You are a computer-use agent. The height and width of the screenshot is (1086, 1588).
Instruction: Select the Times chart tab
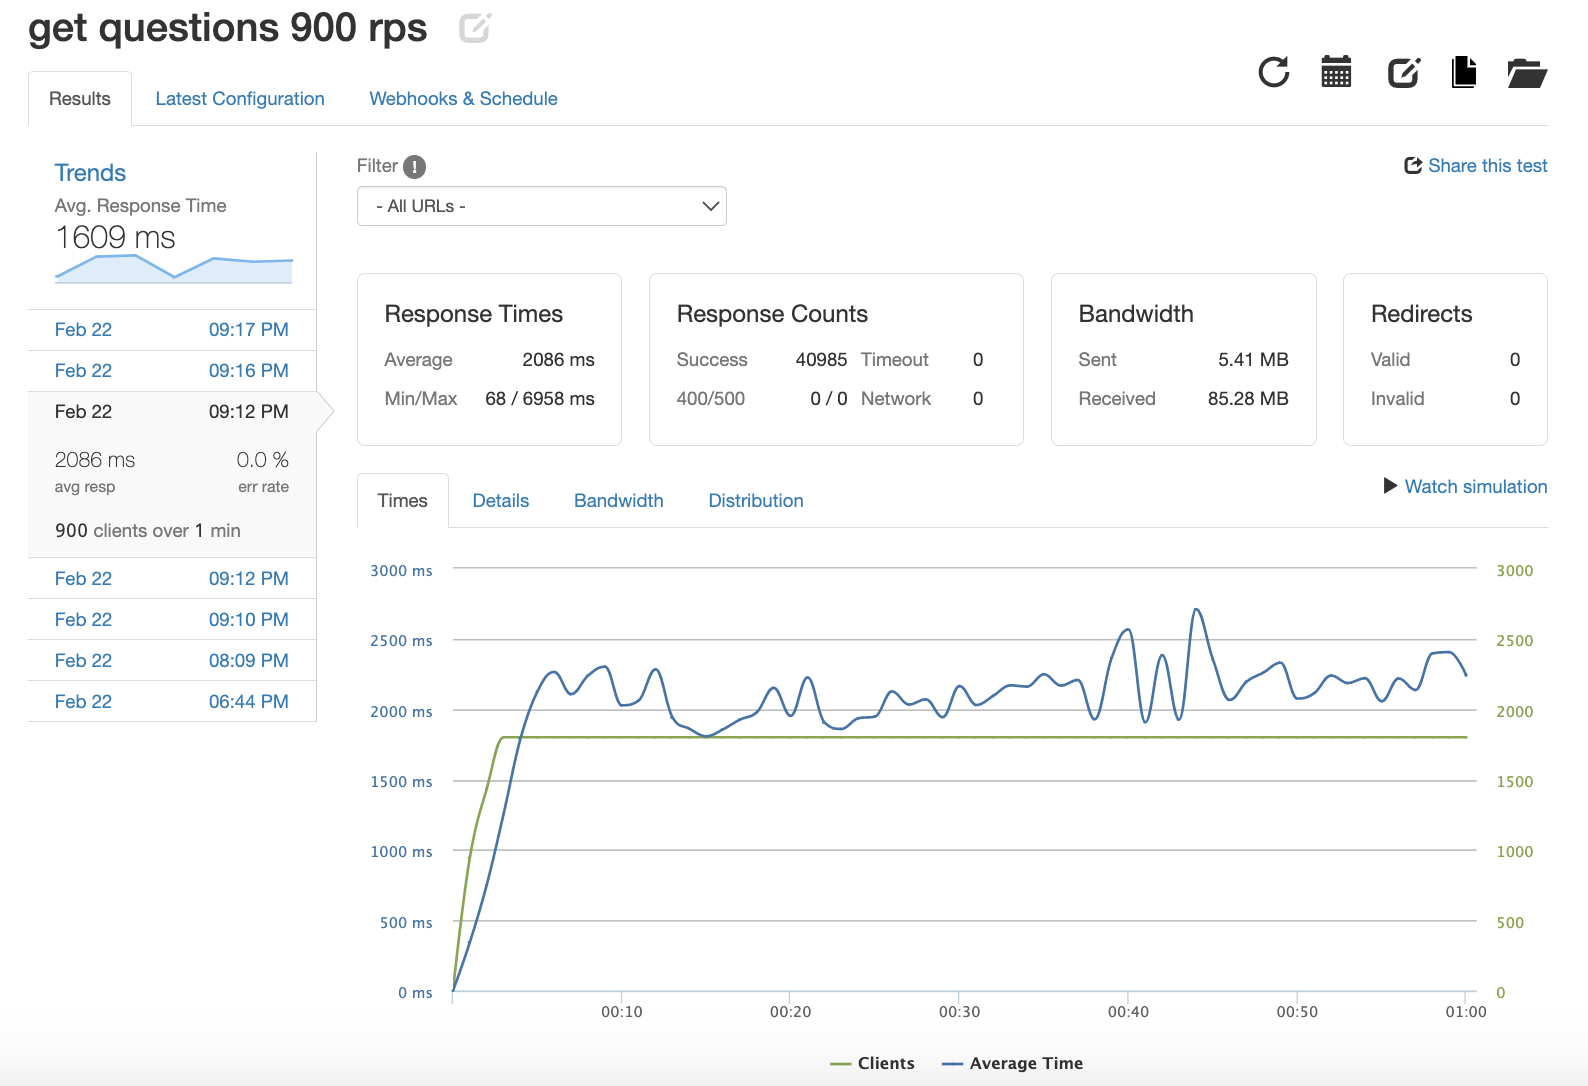[x=403, y=501]
